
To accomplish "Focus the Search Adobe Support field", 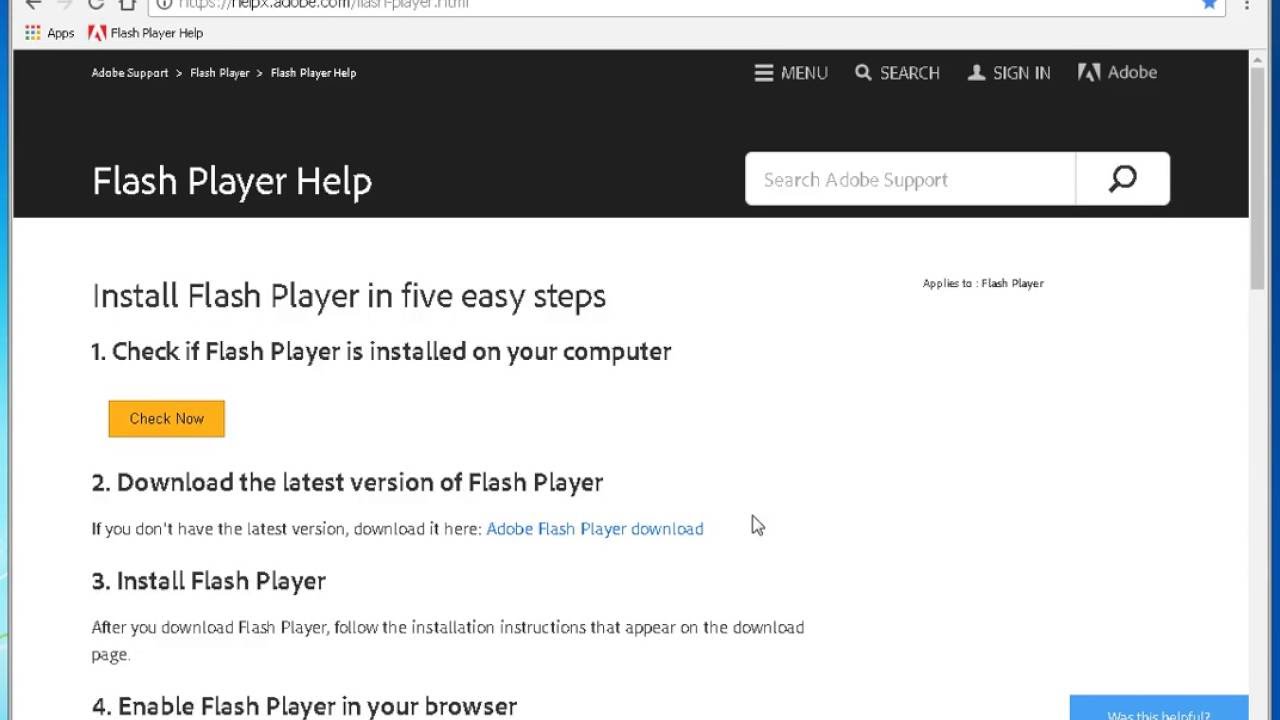I will [910, 179].
